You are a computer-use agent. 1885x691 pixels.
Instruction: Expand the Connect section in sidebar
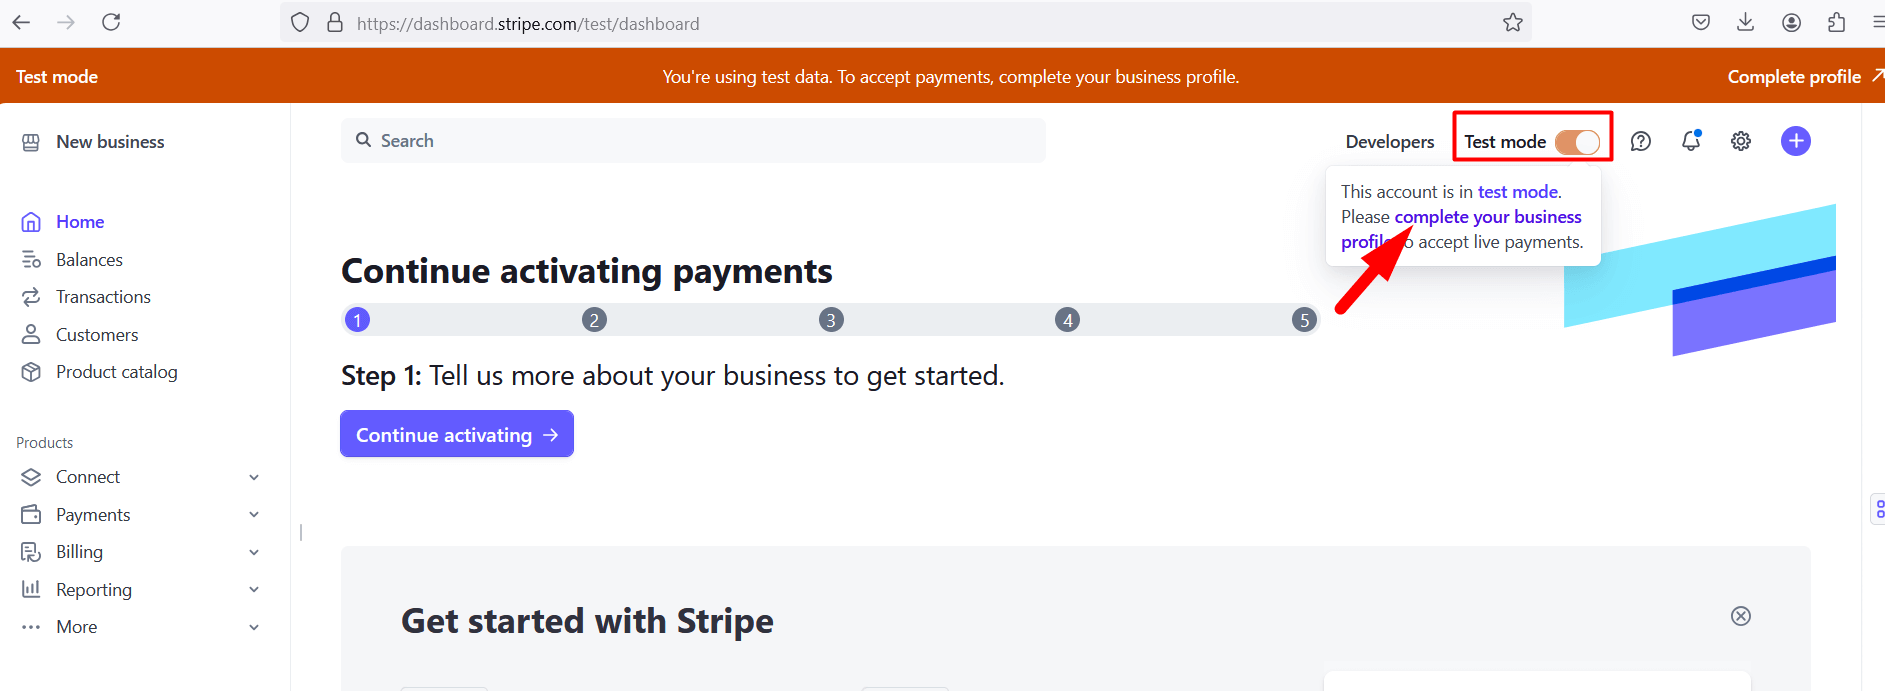254,477
